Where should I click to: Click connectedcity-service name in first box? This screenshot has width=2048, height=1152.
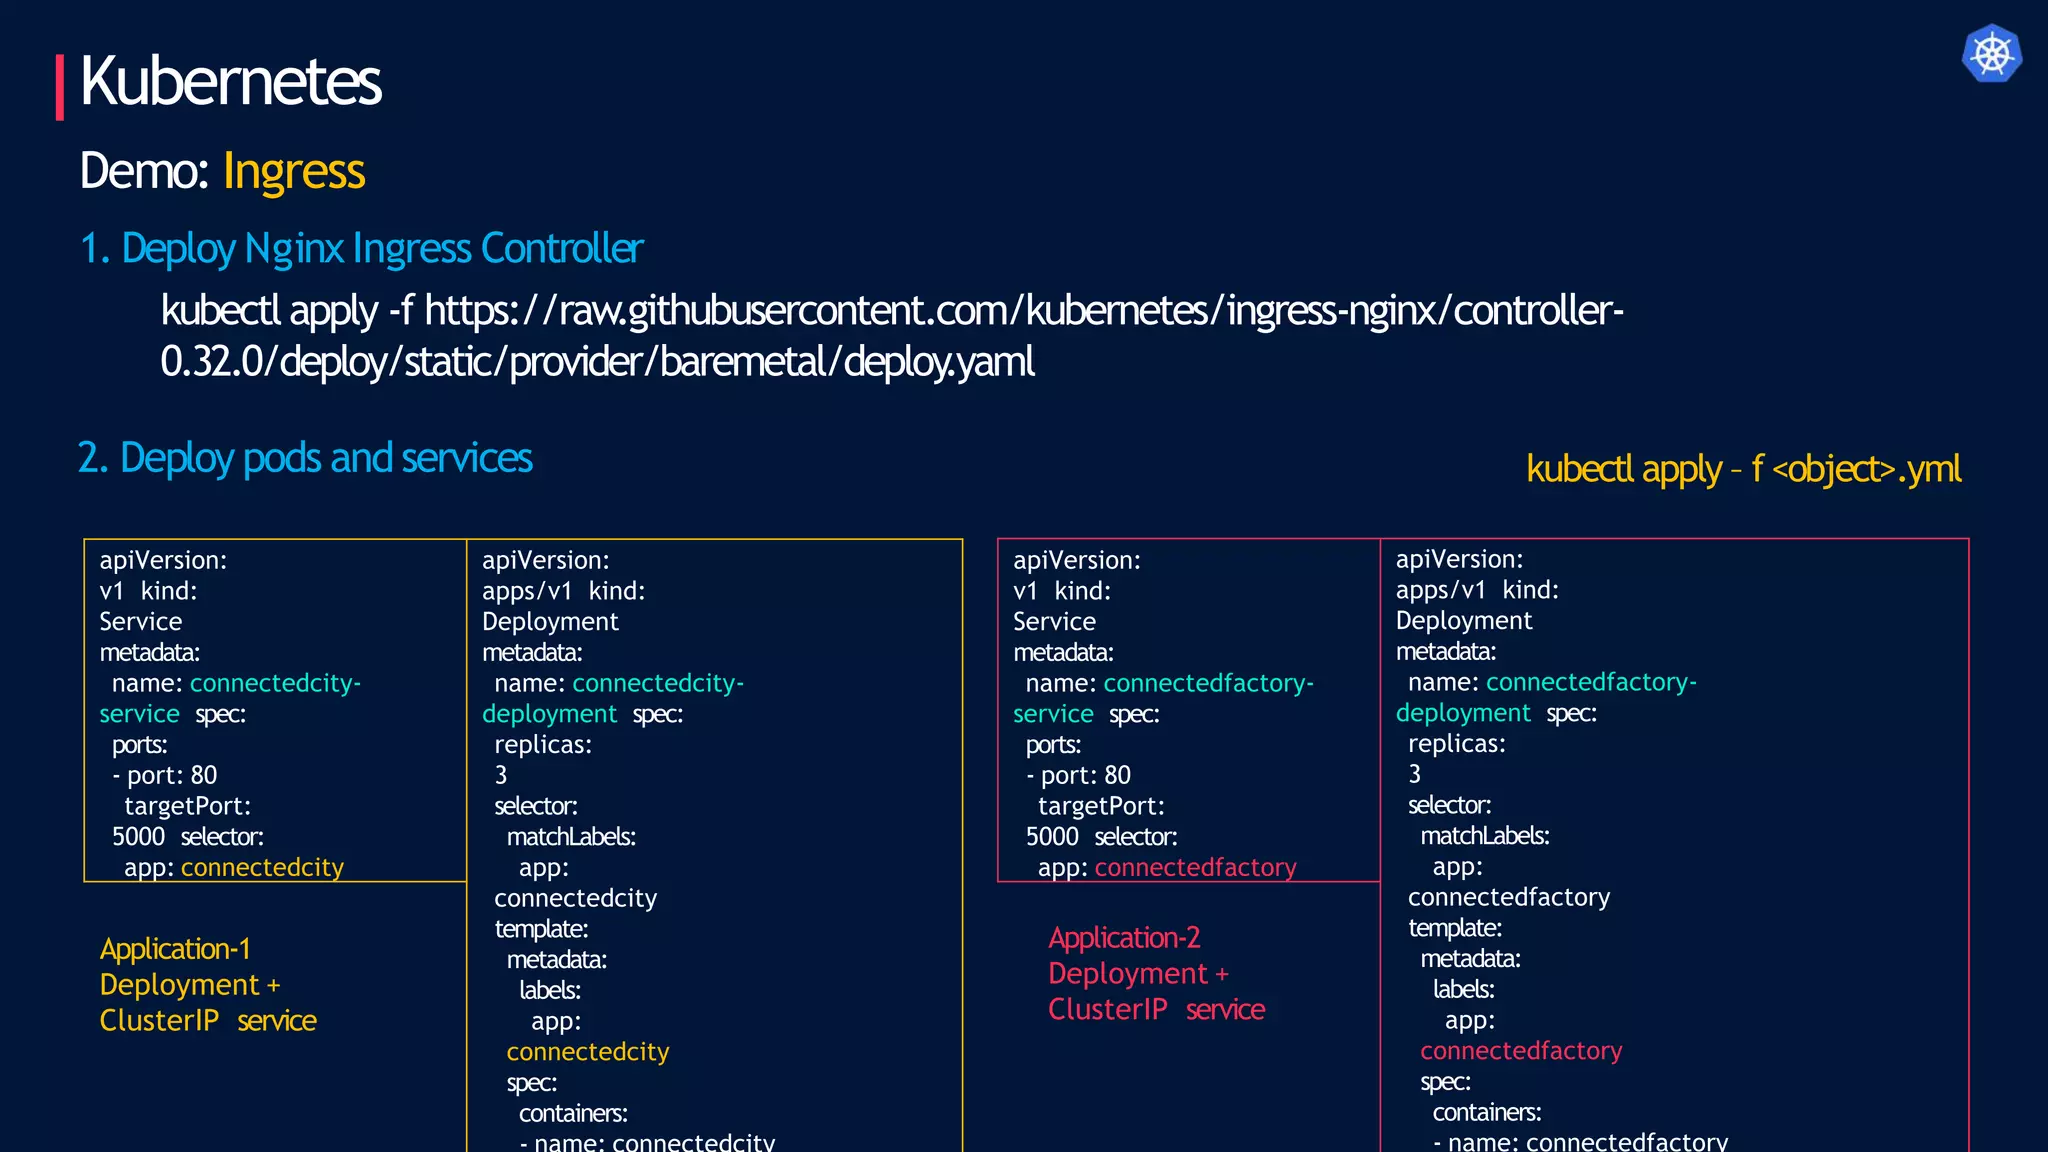(x=274, y=684)
